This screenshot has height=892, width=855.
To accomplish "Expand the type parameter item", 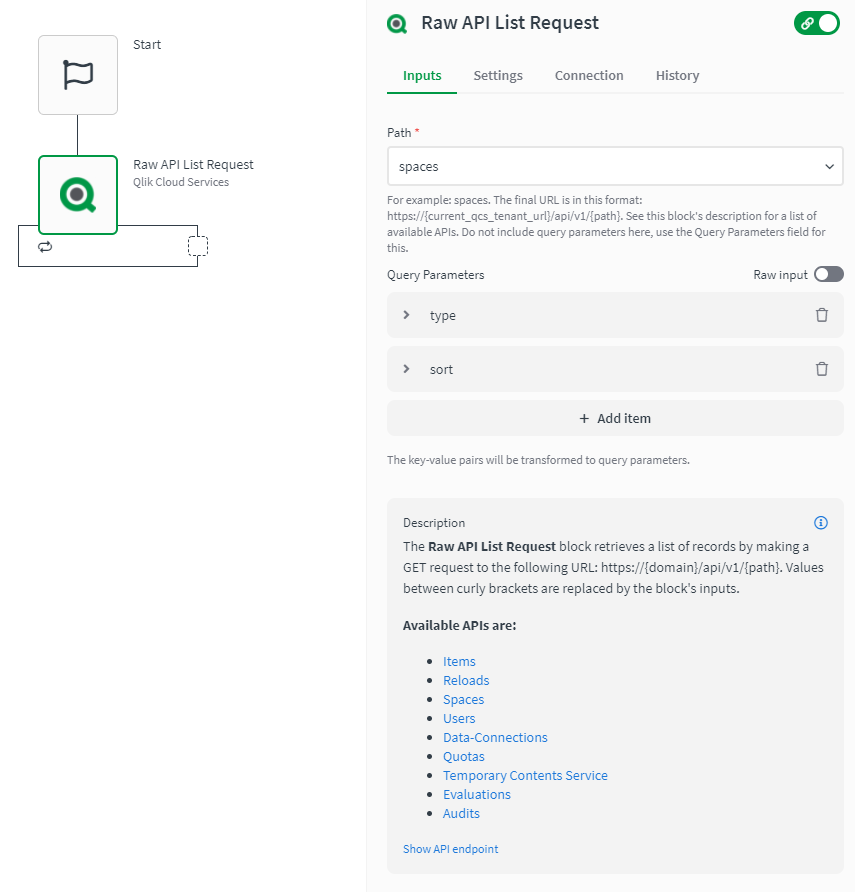I will 406,315.
